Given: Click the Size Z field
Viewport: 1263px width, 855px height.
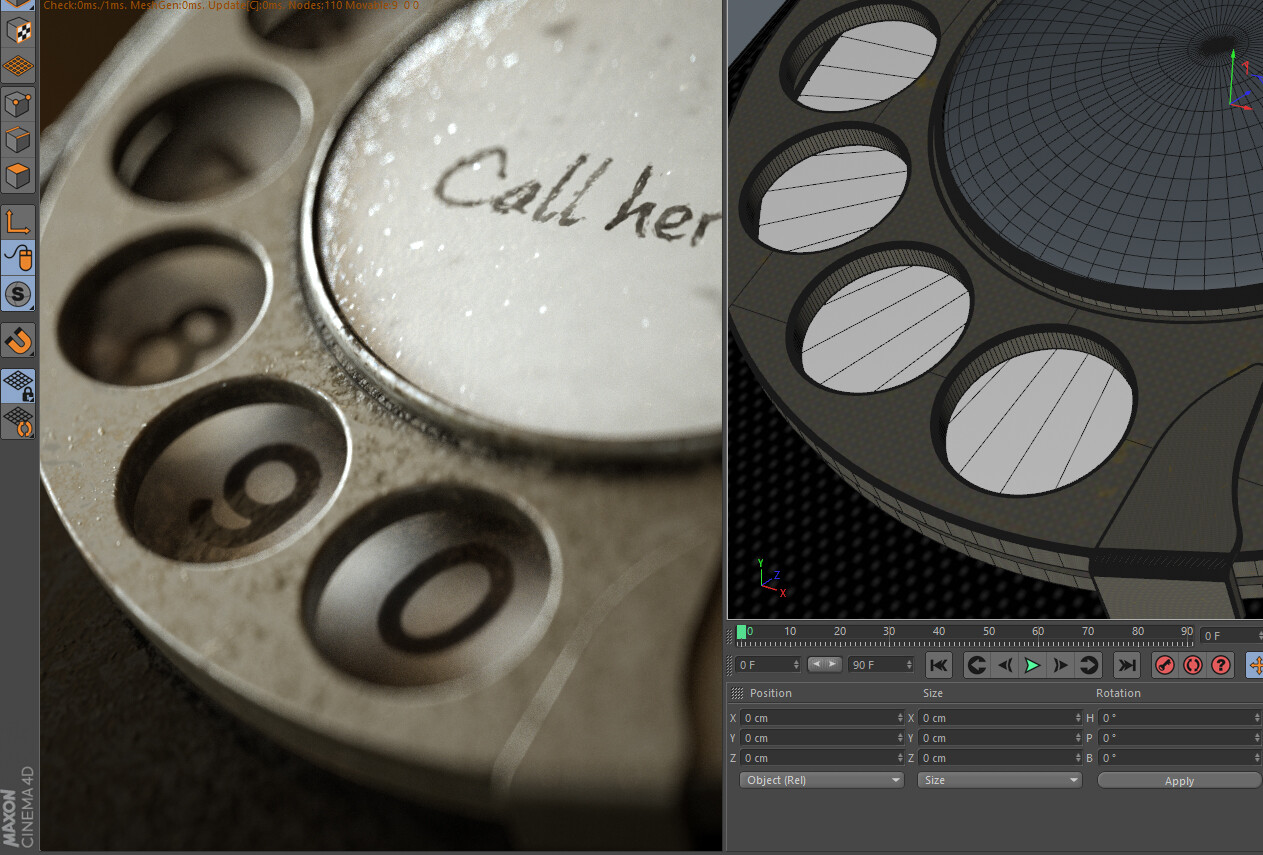Looking at the screenshot, I should click(x=1000, y=758).
